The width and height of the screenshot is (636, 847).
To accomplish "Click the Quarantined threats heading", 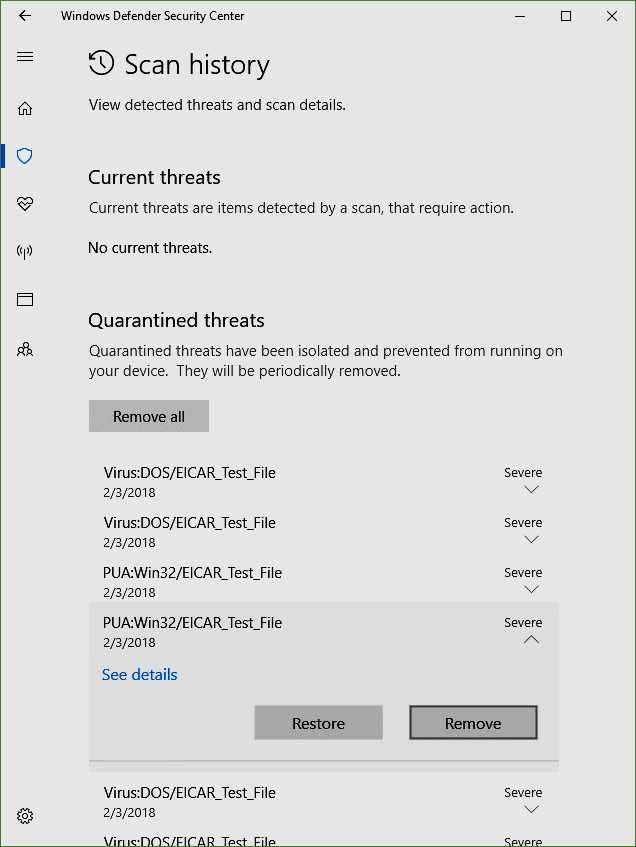I will pyautogui.click(x=176, y=320).
